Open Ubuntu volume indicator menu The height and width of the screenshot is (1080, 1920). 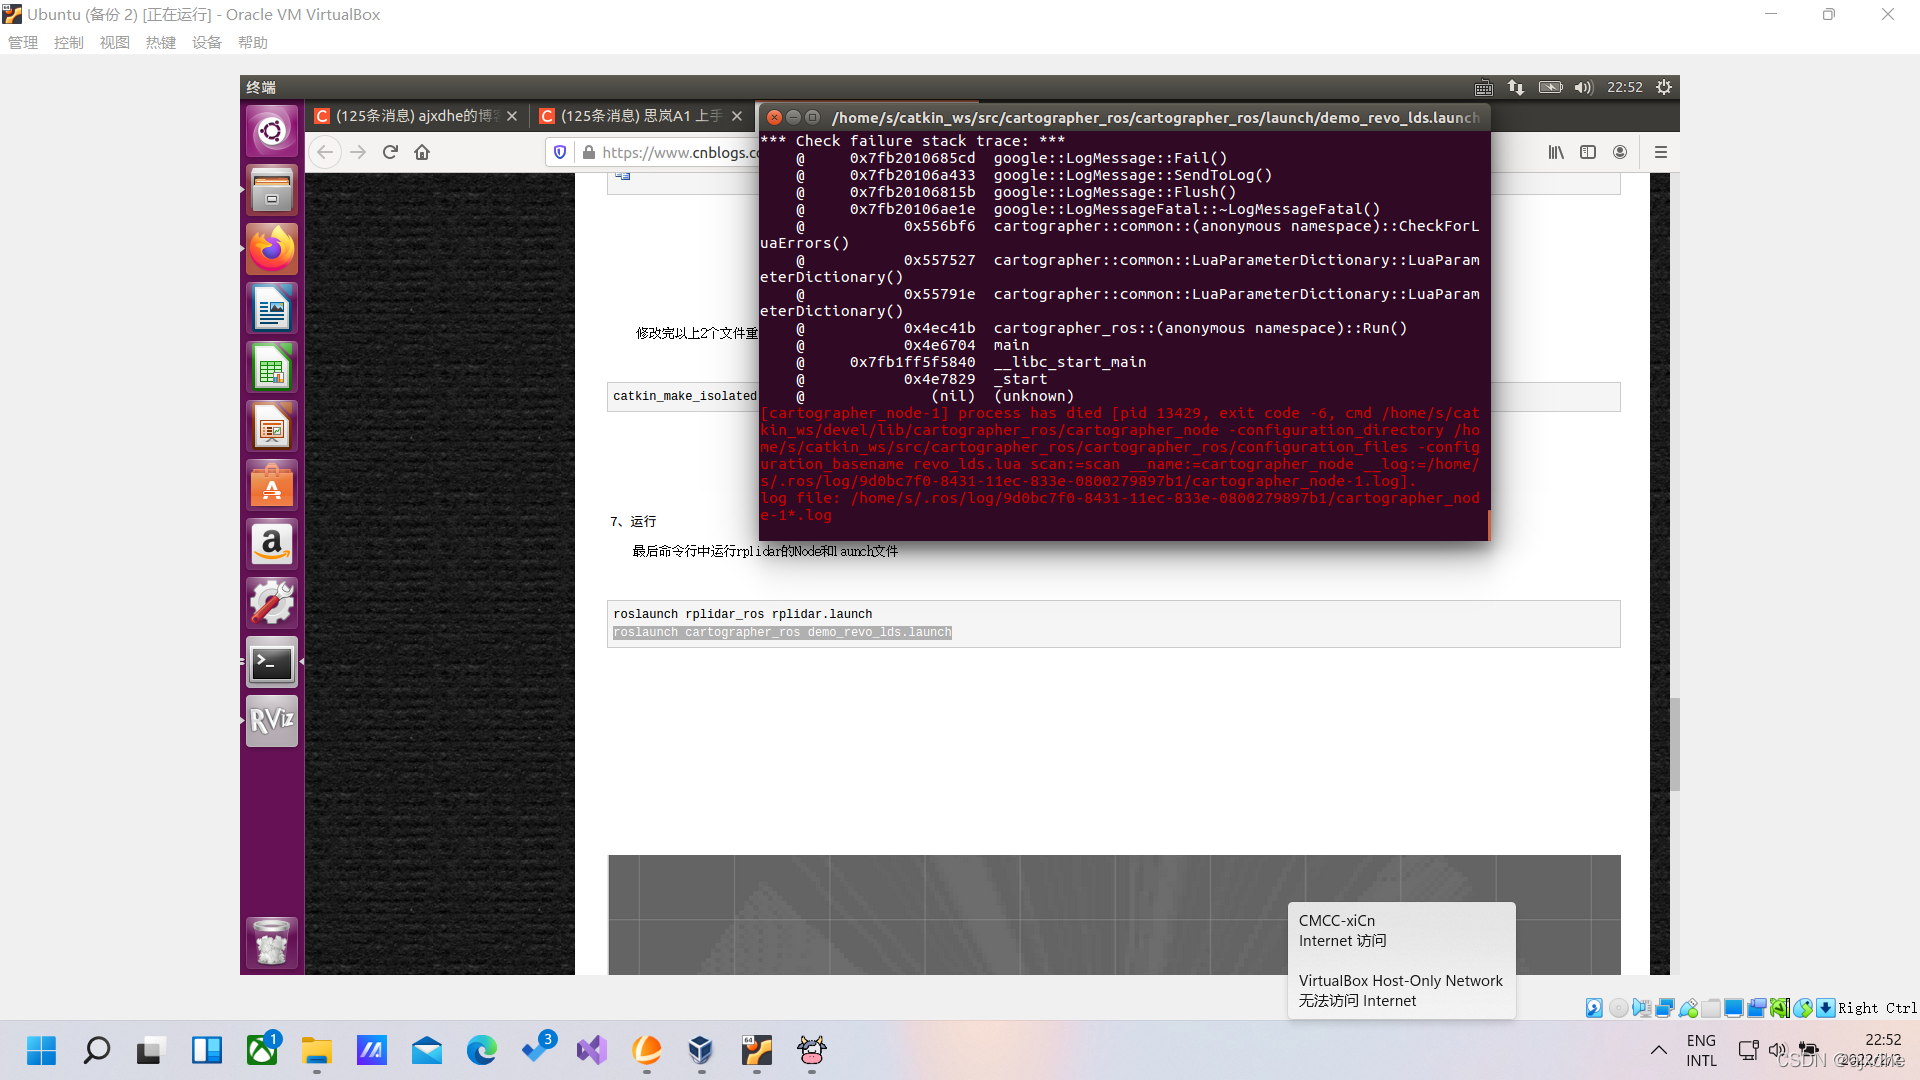[1582, 88]
